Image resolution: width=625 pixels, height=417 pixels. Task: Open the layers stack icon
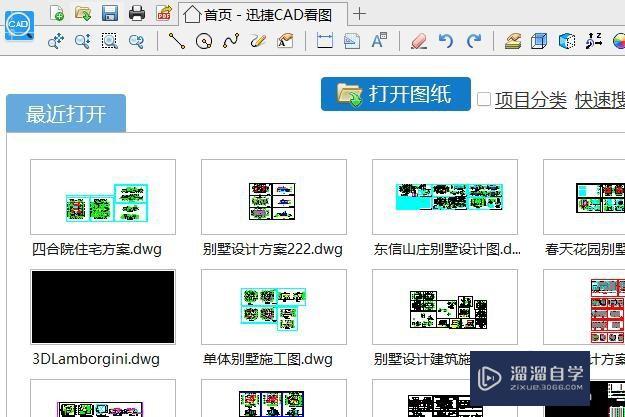pyautogui.click(x=513, y=41)
